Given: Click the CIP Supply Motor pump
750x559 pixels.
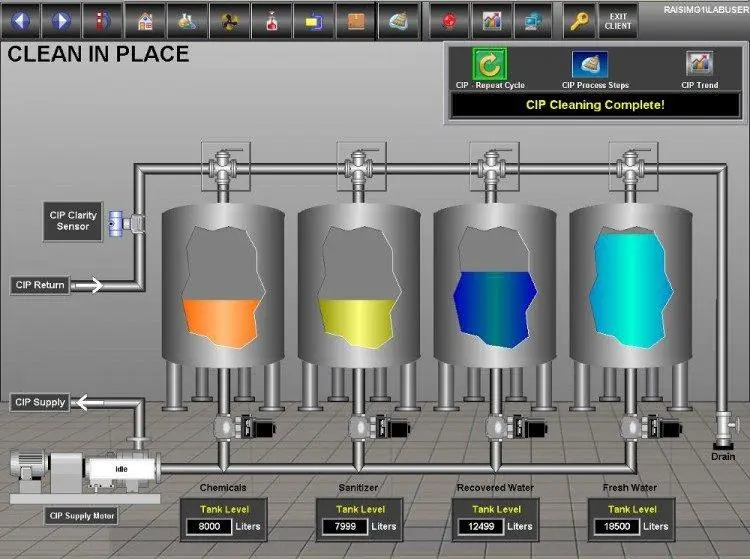Looking at the screenshot, I should [85, 471].
